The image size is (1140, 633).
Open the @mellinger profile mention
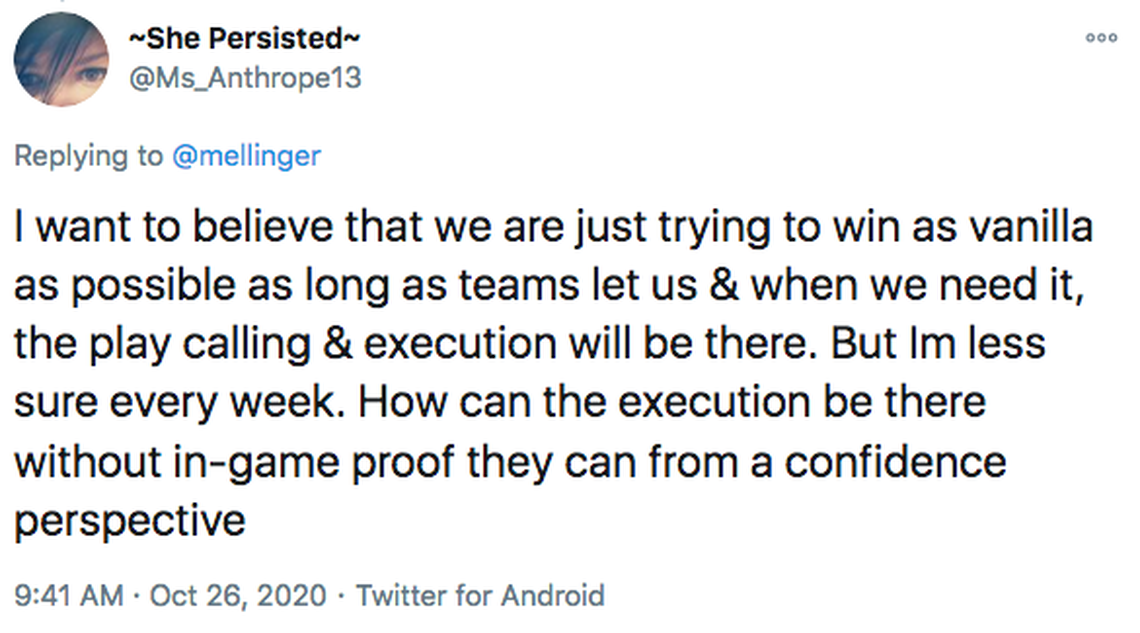point(246,156)
